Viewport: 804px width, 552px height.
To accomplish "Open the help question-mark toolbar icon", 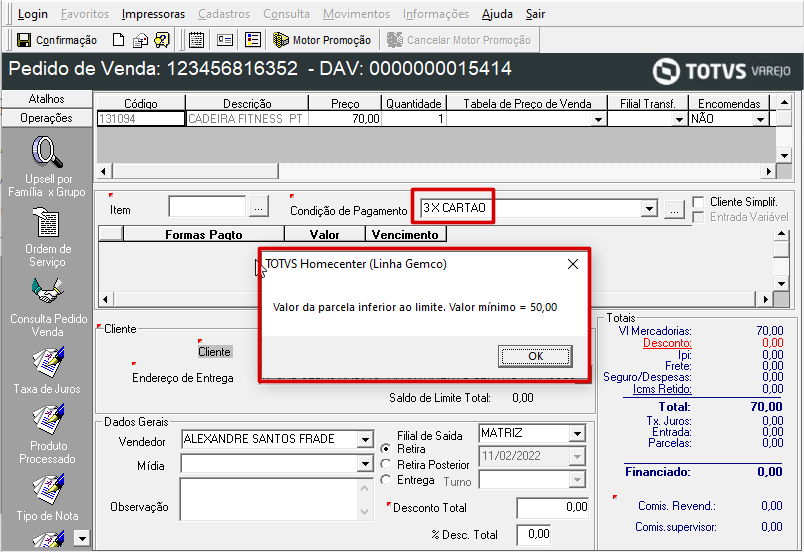I will pyautogui.click(x=162, y=40).
